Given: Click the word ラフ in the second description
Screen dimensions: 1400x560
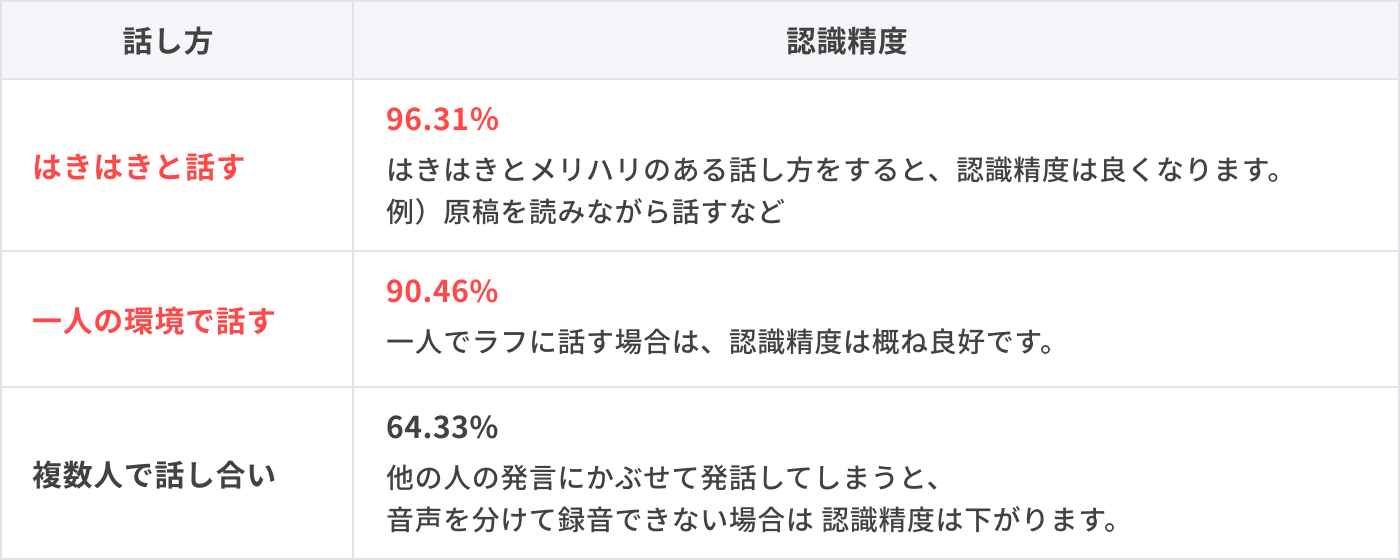Looking at the screenshot, I should pos(500,343).
